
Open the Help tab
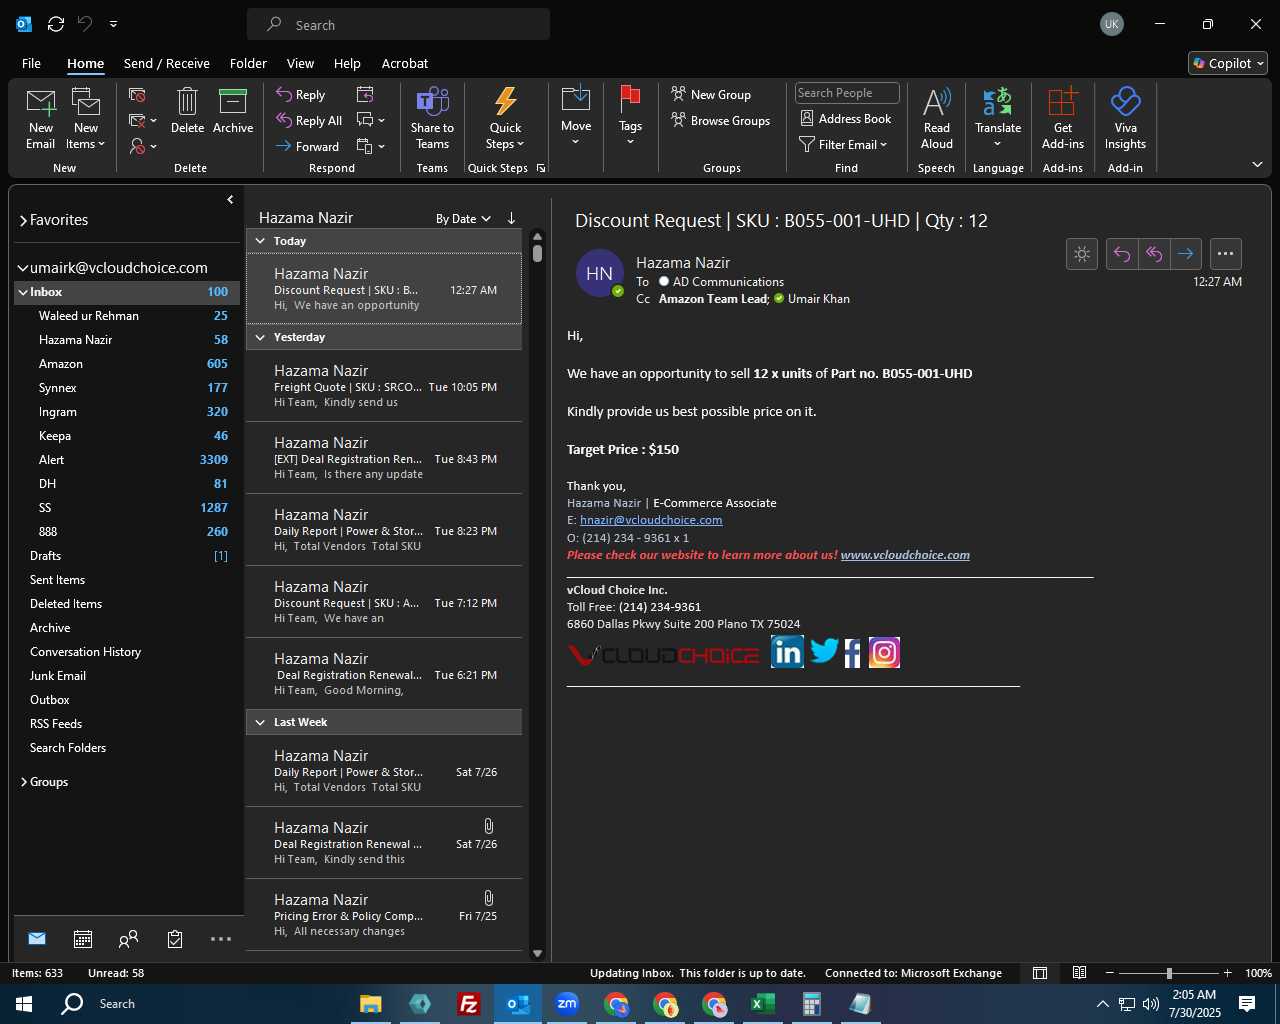(347, 63)
